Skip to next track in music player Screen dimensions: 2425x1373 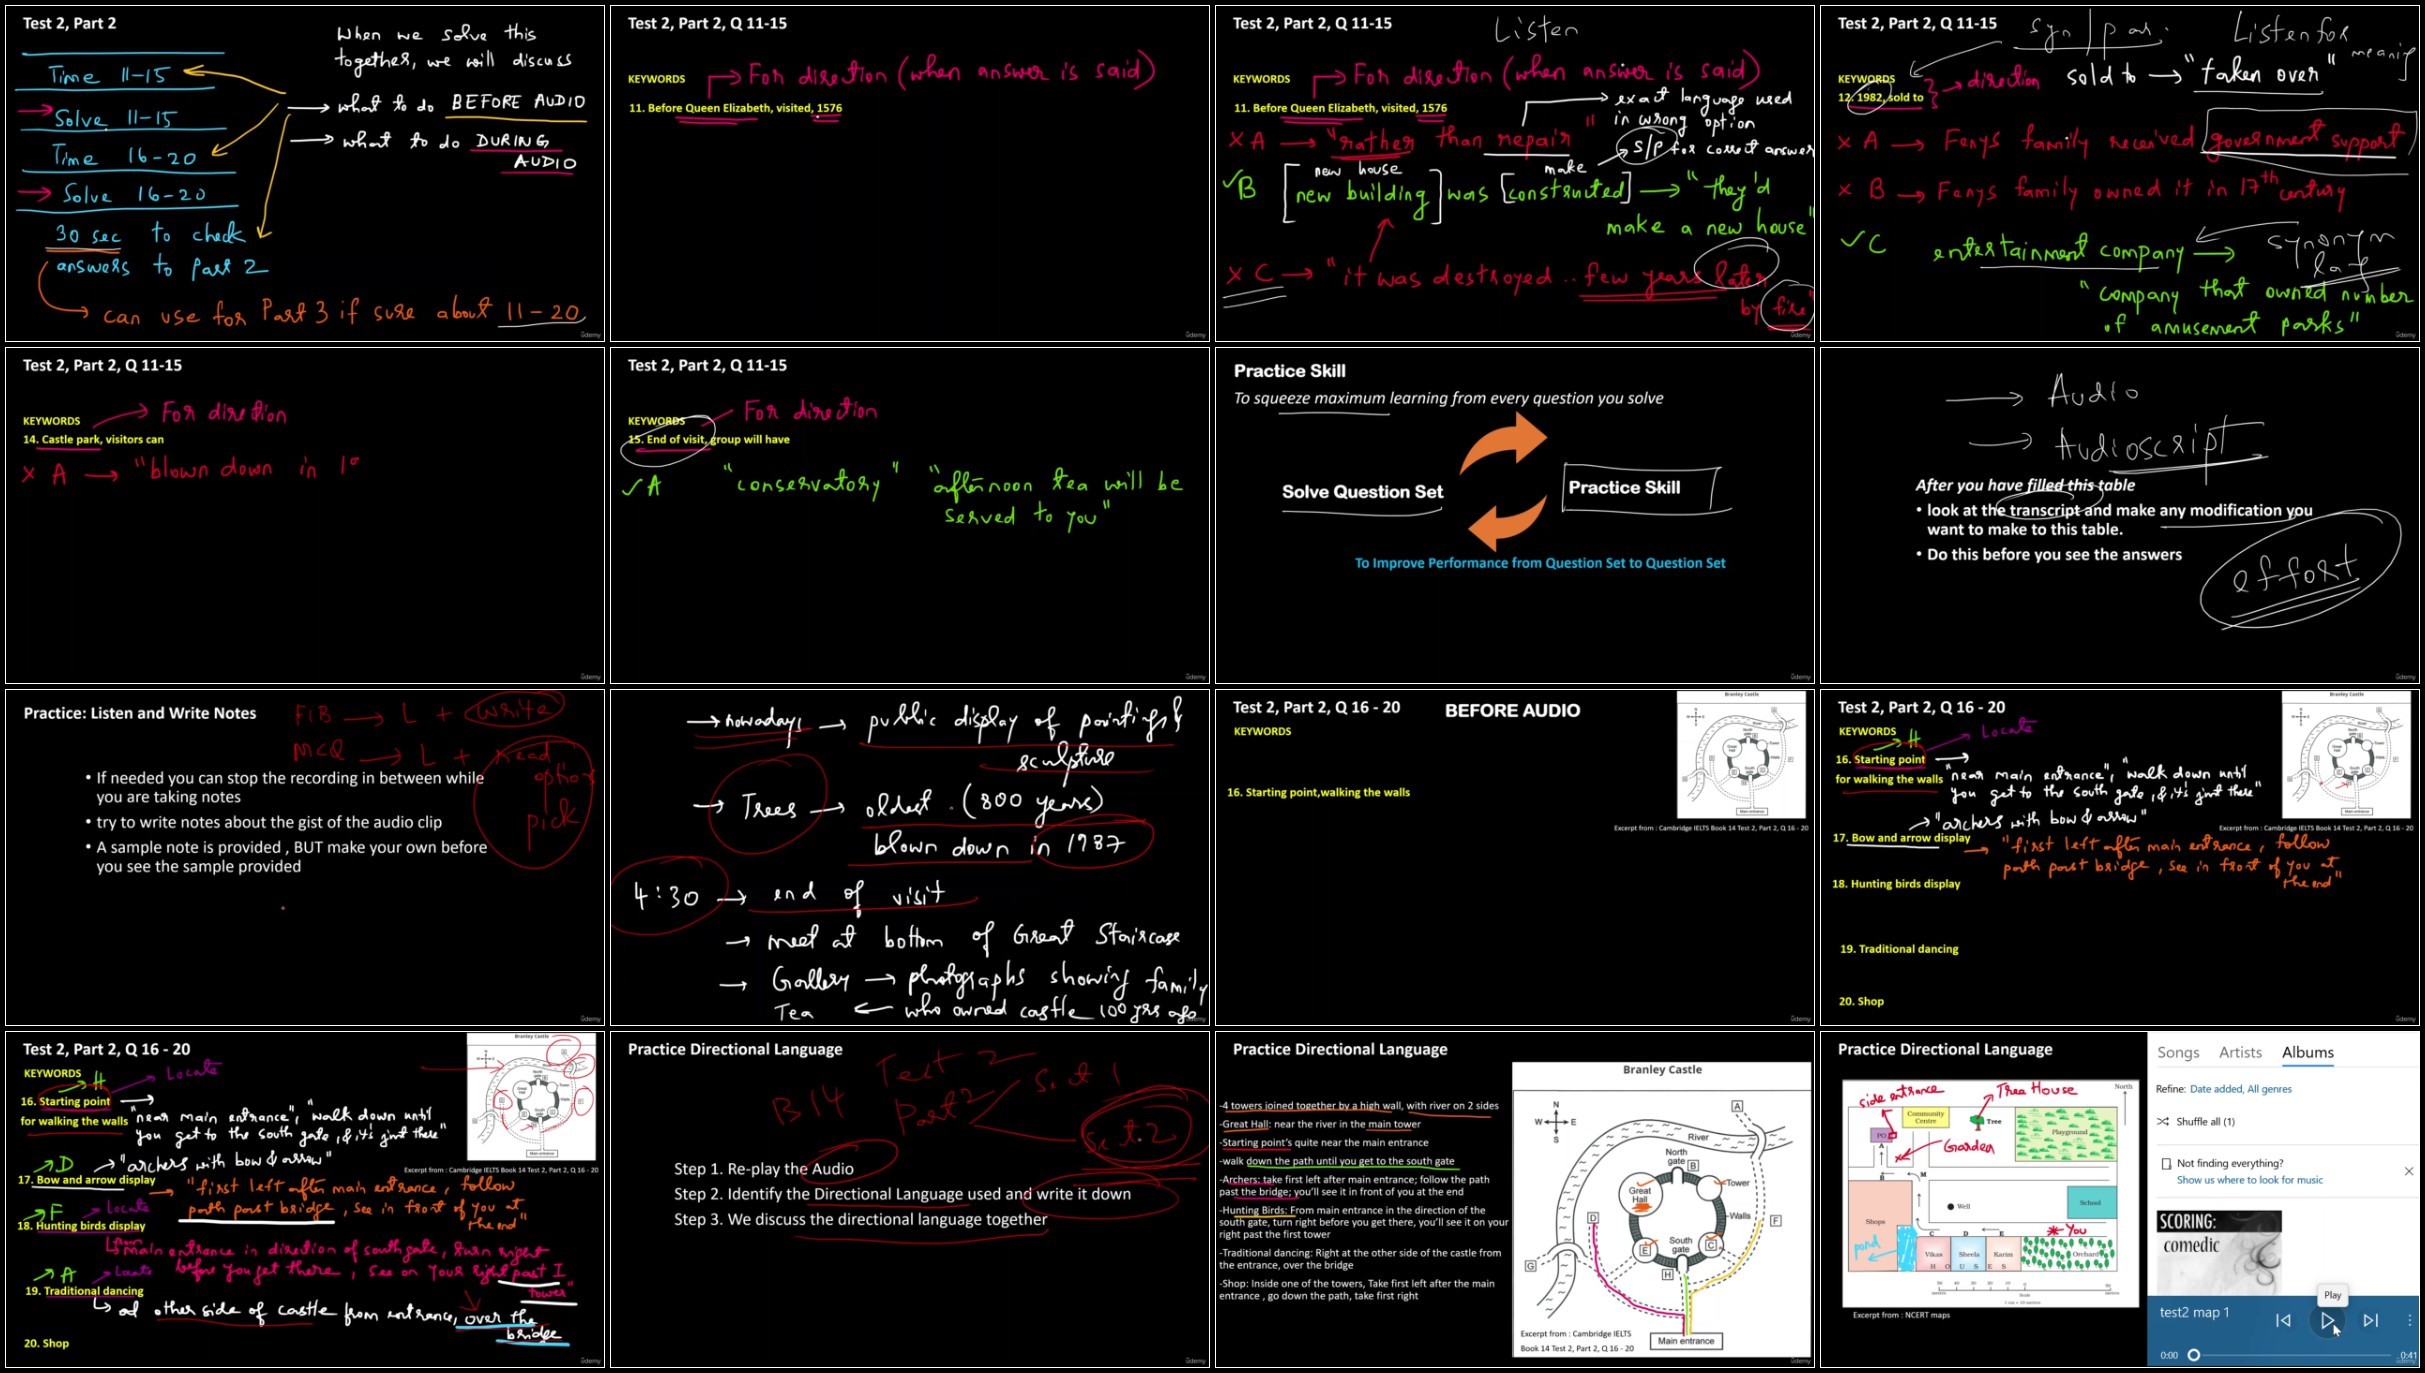2370,1320
